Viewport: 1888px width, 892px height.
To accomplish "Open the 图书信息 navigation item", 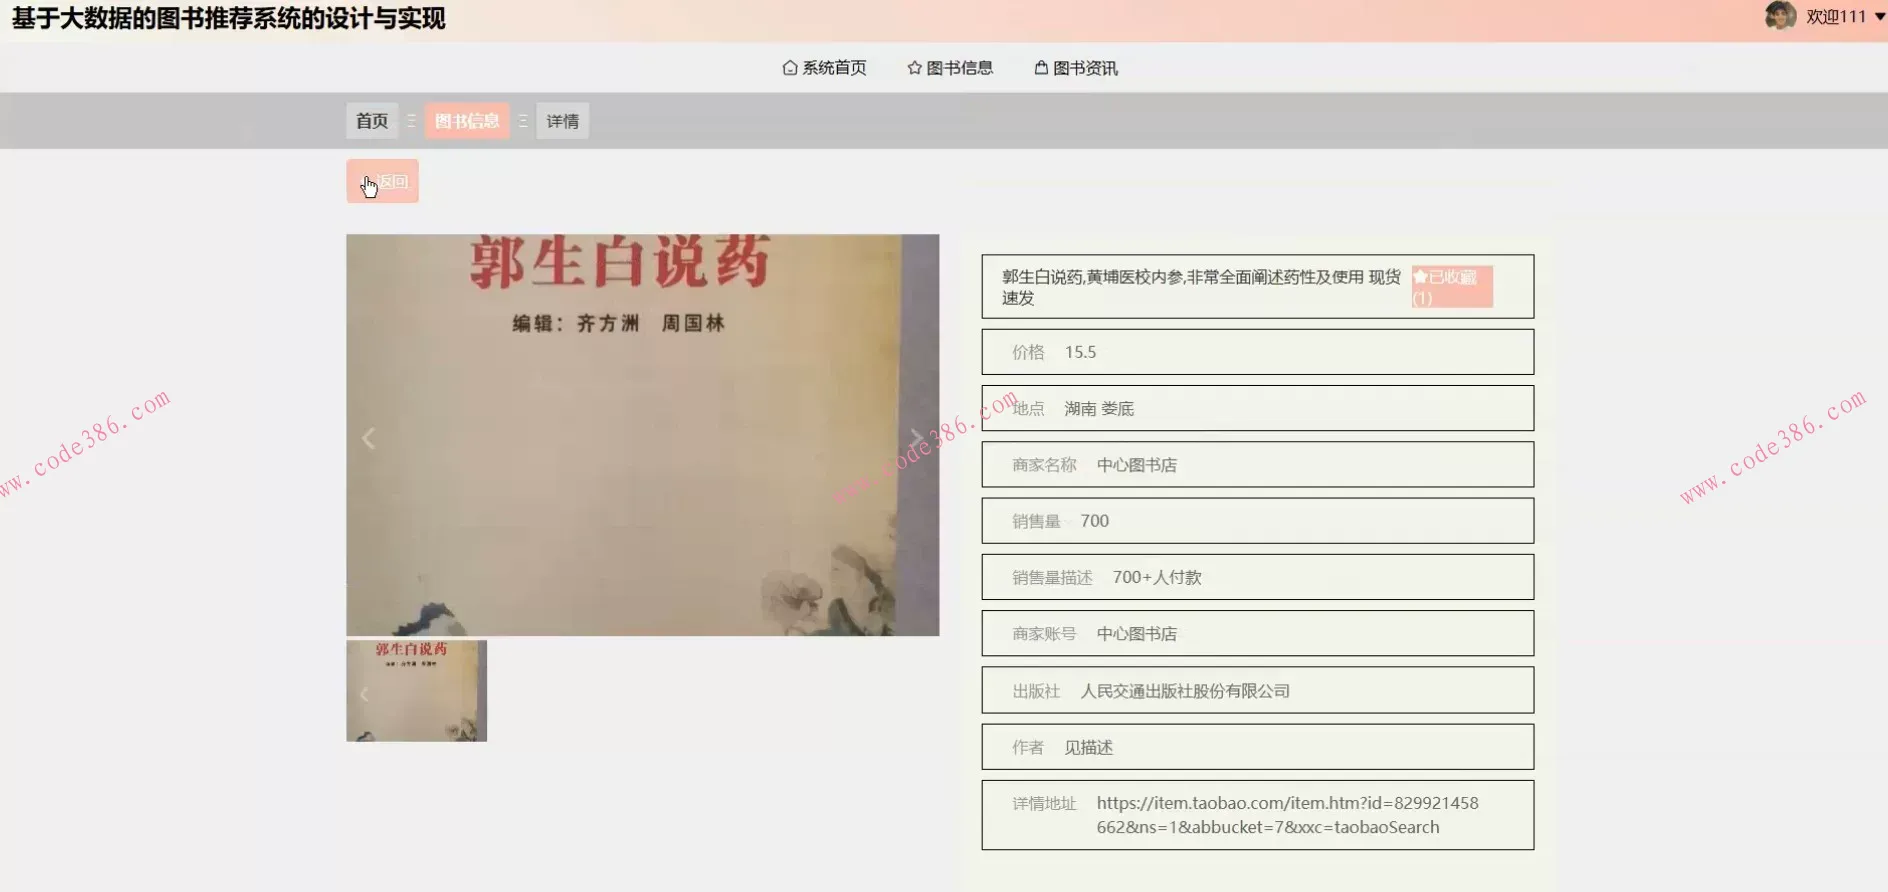I will (949, 68).
